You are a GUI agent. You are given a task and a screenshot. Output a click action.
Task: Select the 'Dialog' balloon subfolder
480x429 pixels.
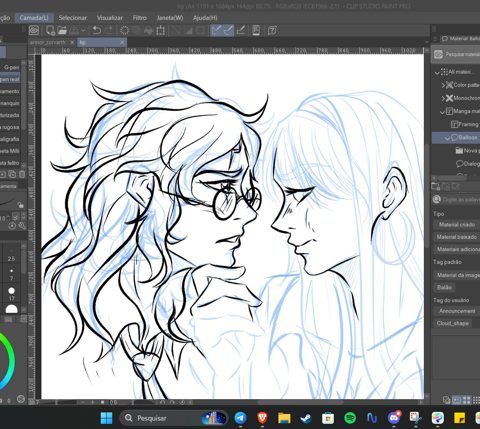click(x=468, y=164)
